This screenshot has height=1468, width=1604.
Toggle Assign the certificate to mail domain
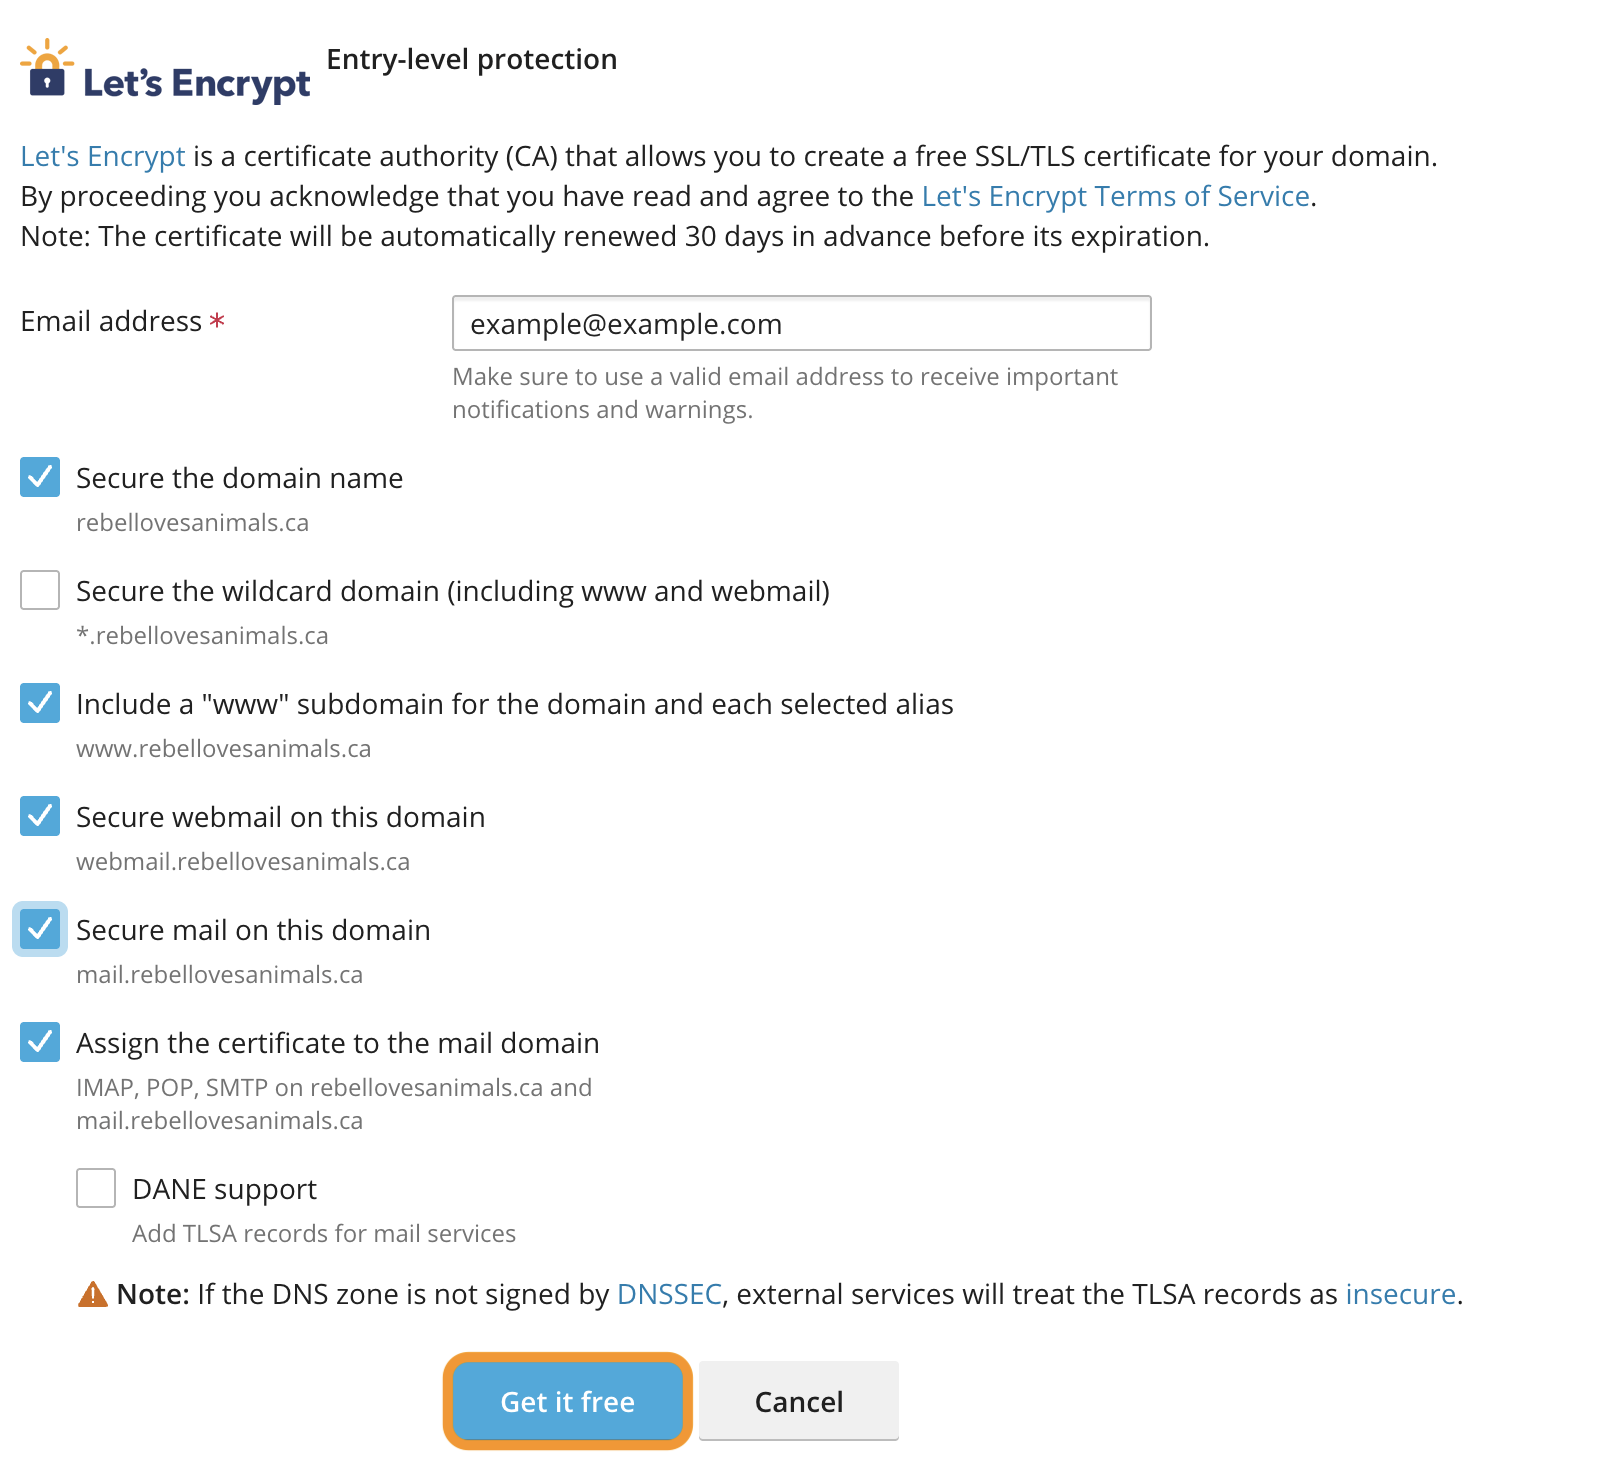tap(40, 1043)
